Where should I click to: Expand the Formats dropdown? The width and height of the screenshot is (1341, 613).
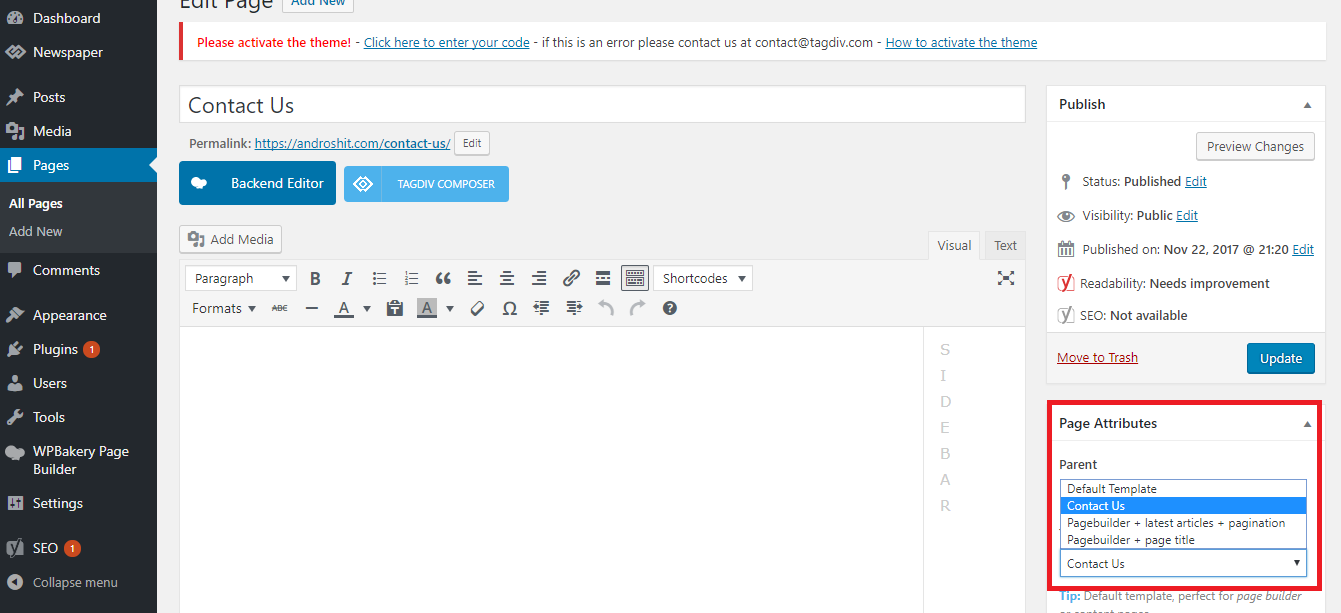point(222,308)
